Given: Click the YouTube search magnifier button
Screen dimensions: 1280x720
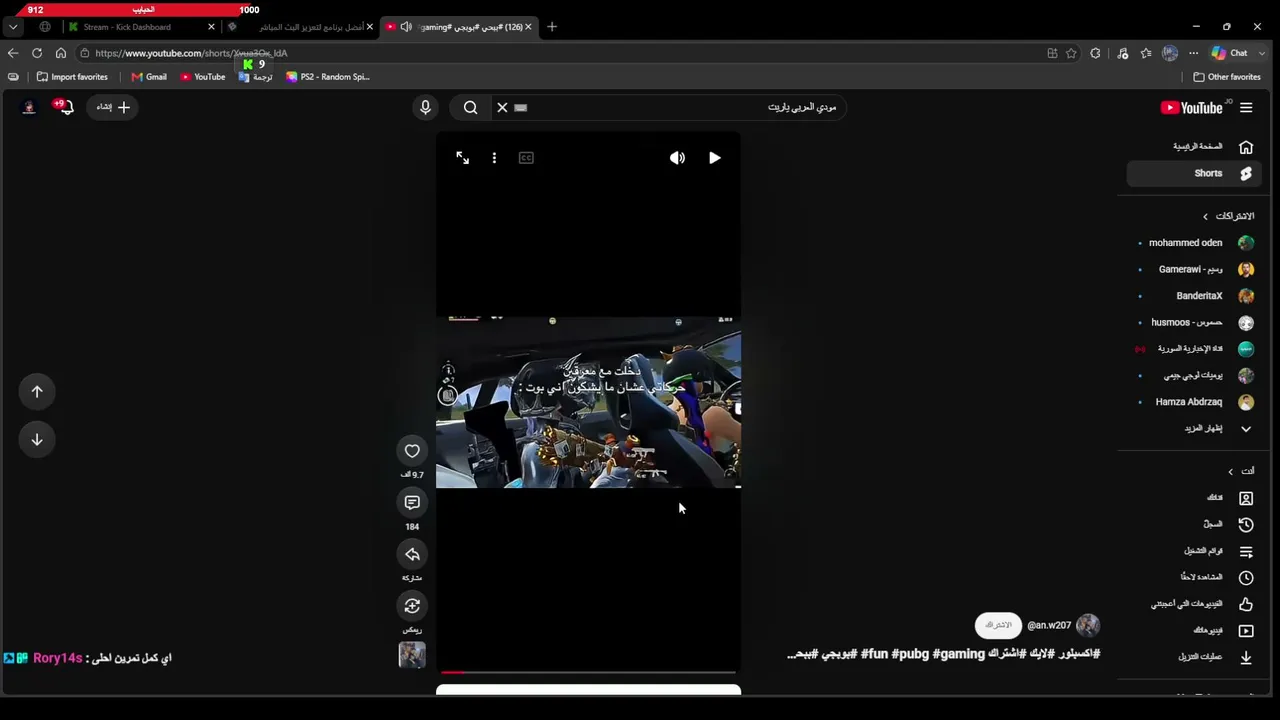Looking at the screenshot, I should coord(470,107).
